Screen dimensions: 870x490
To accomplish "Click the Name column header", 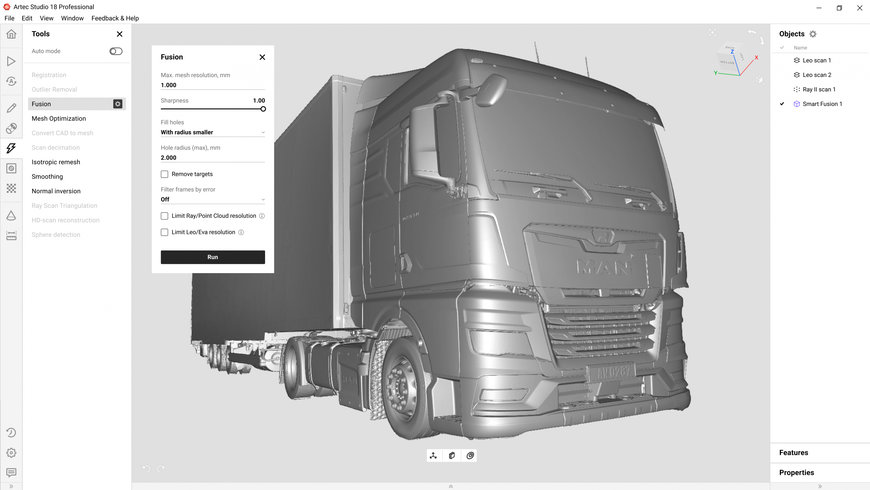I will (800, 48).
